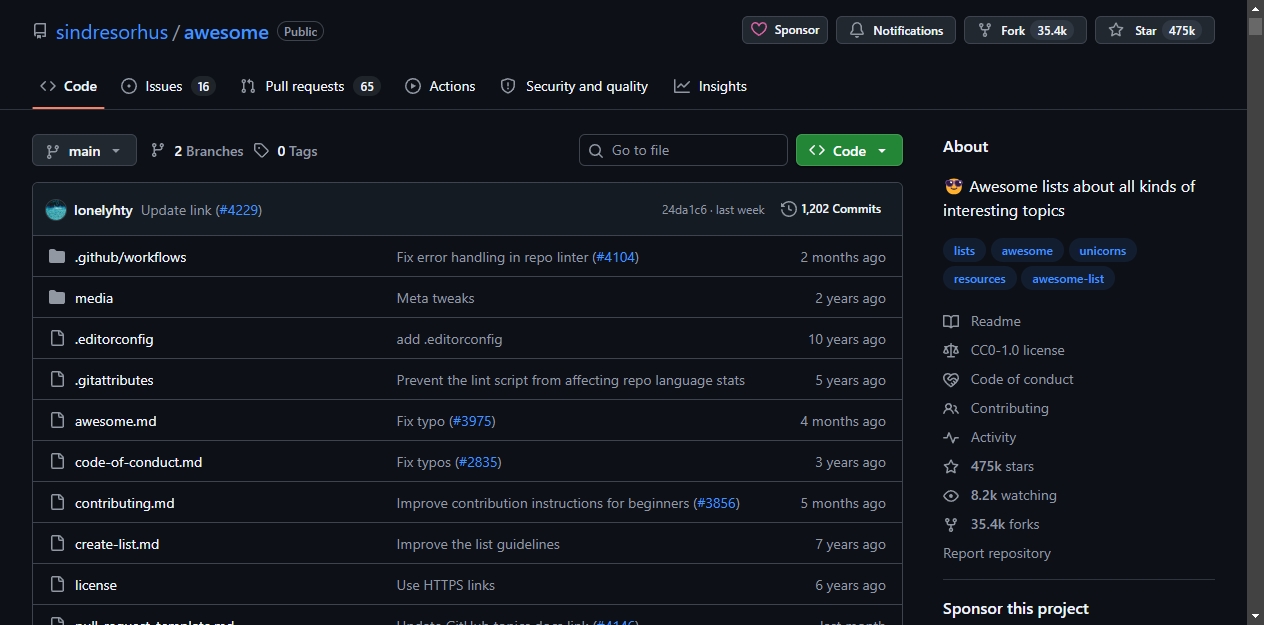Open the 2 Branches link
1264x625 pixels.
tap(198, 151)
